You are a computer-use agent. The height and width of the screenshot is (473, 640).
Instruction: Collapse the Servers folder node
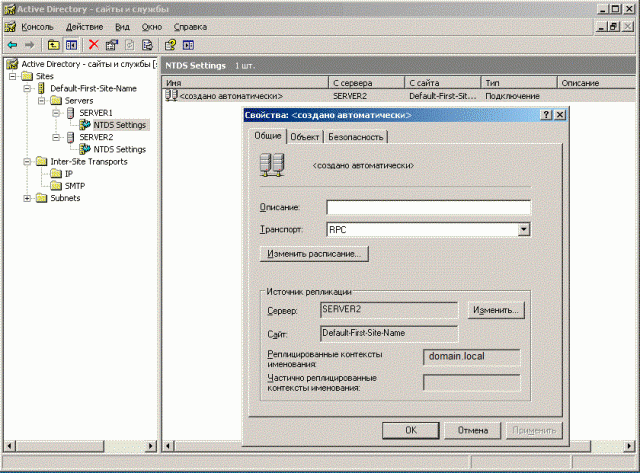coord(42,101)
